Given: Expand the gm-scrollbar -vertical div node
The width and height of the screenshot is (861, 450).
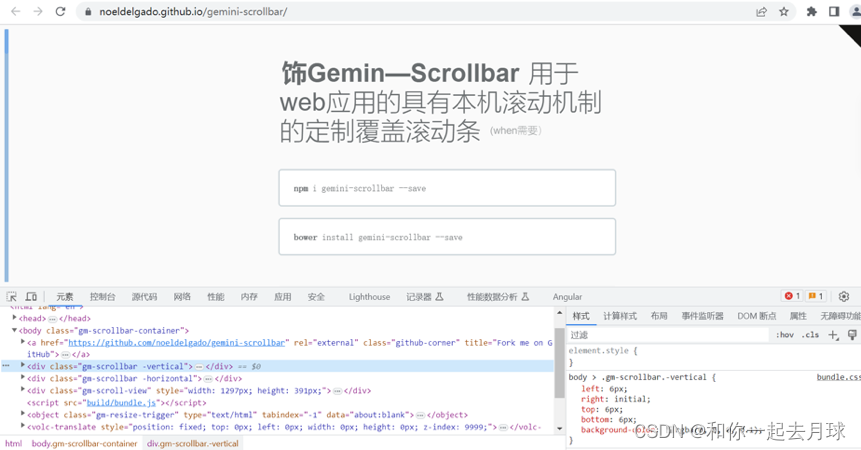Looking at the screenshot, I should click(x=23, y=365).
